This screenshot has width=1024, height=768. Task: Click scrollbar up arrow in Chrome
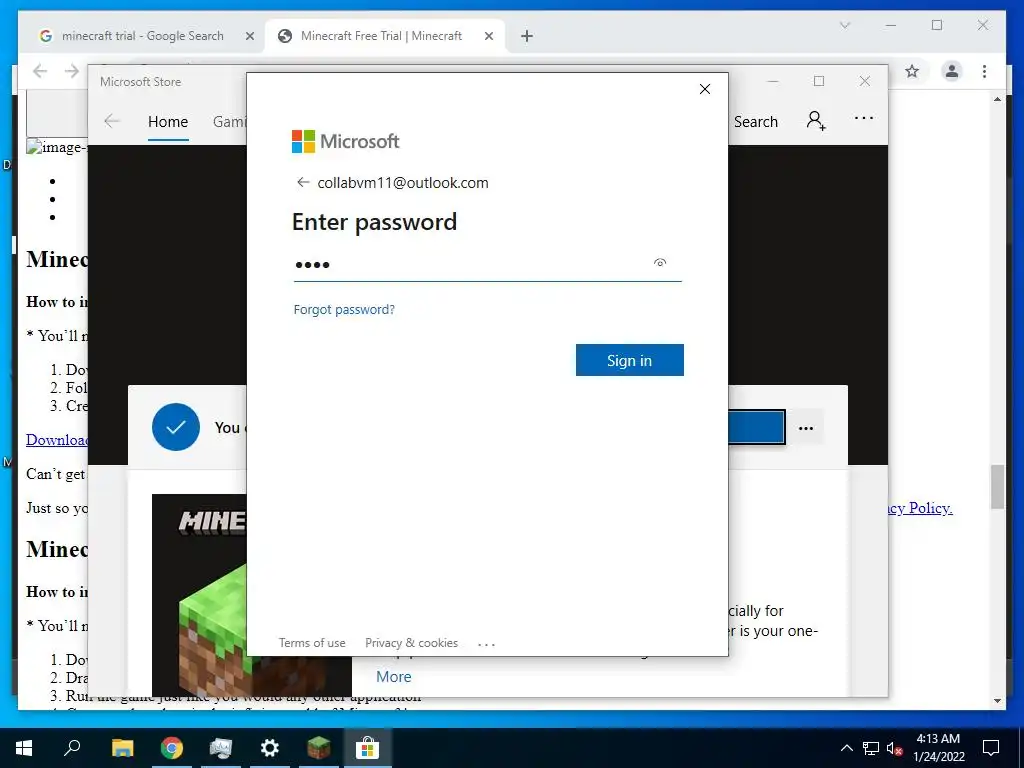[997, 99]
